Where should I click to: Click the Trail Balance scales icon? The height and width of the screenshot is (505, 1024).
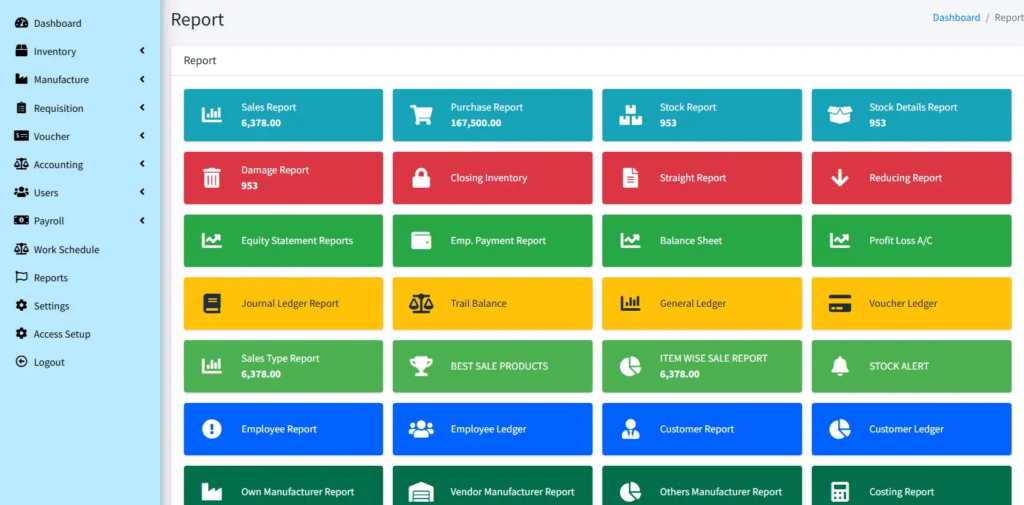421,303
